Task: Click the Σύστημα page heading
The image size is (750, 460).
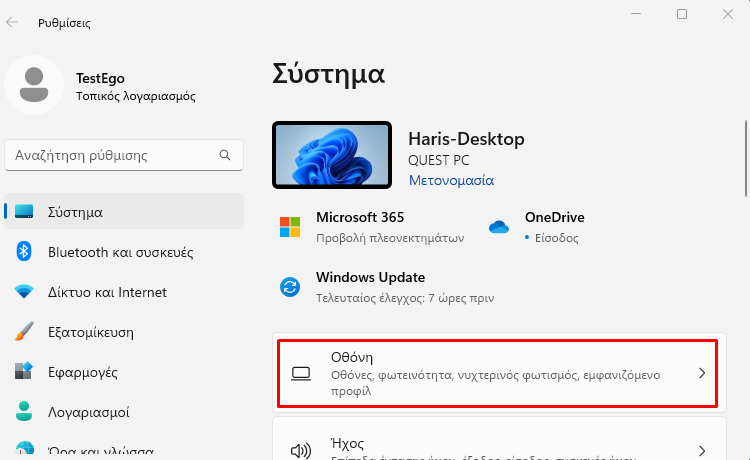Action: coord(329,74)
